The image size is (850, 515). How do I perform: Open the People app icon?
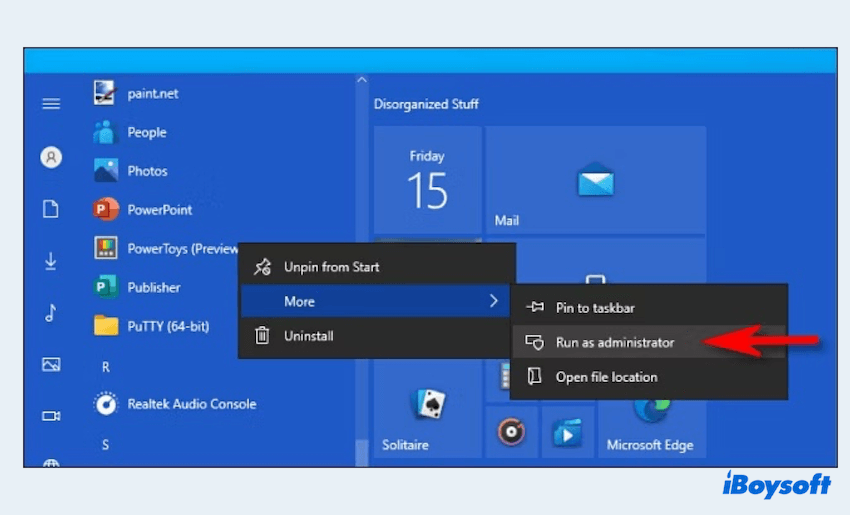[x=105, y=132]
